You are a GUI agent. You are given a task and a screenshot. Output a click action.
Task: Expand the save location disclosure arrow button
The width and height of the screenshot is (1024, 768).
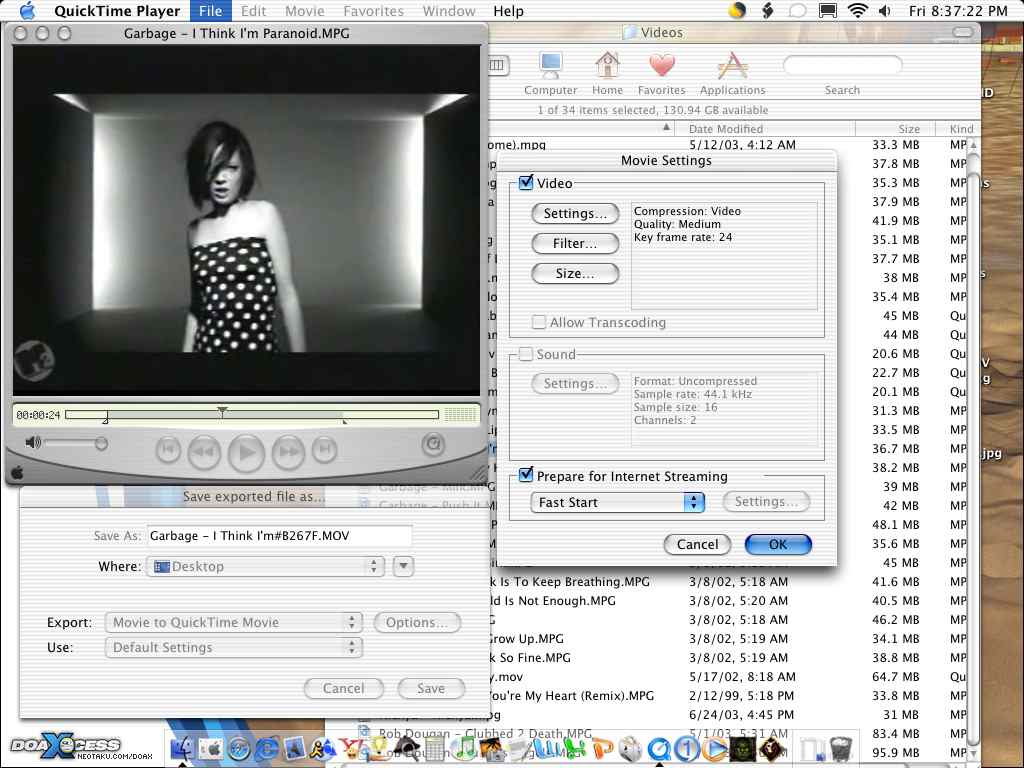coord(403,567)
